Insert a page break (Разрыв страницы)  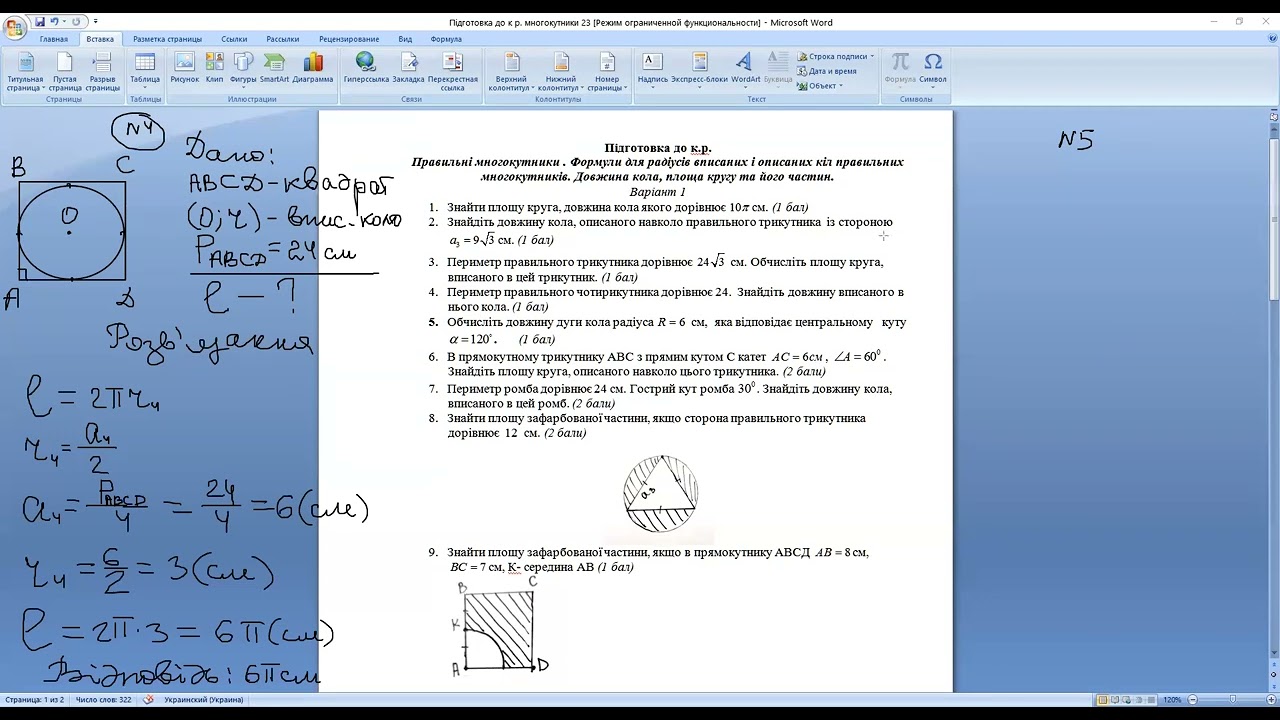[103, 72]
